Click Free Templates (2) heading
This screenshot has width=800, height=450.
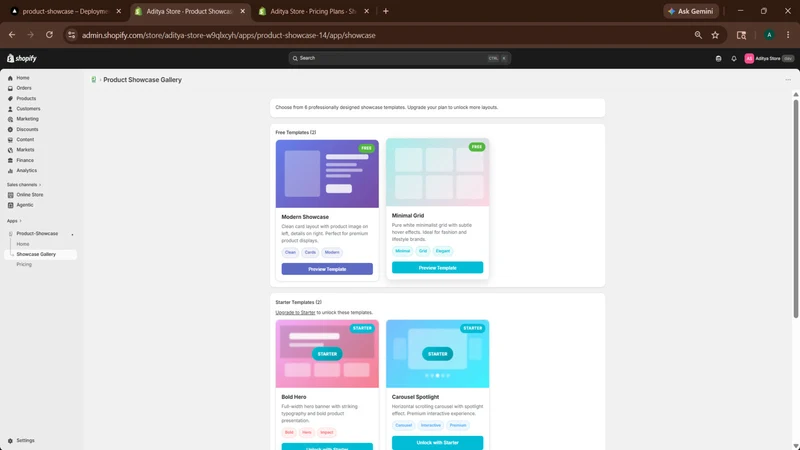[x=295, y=132]
